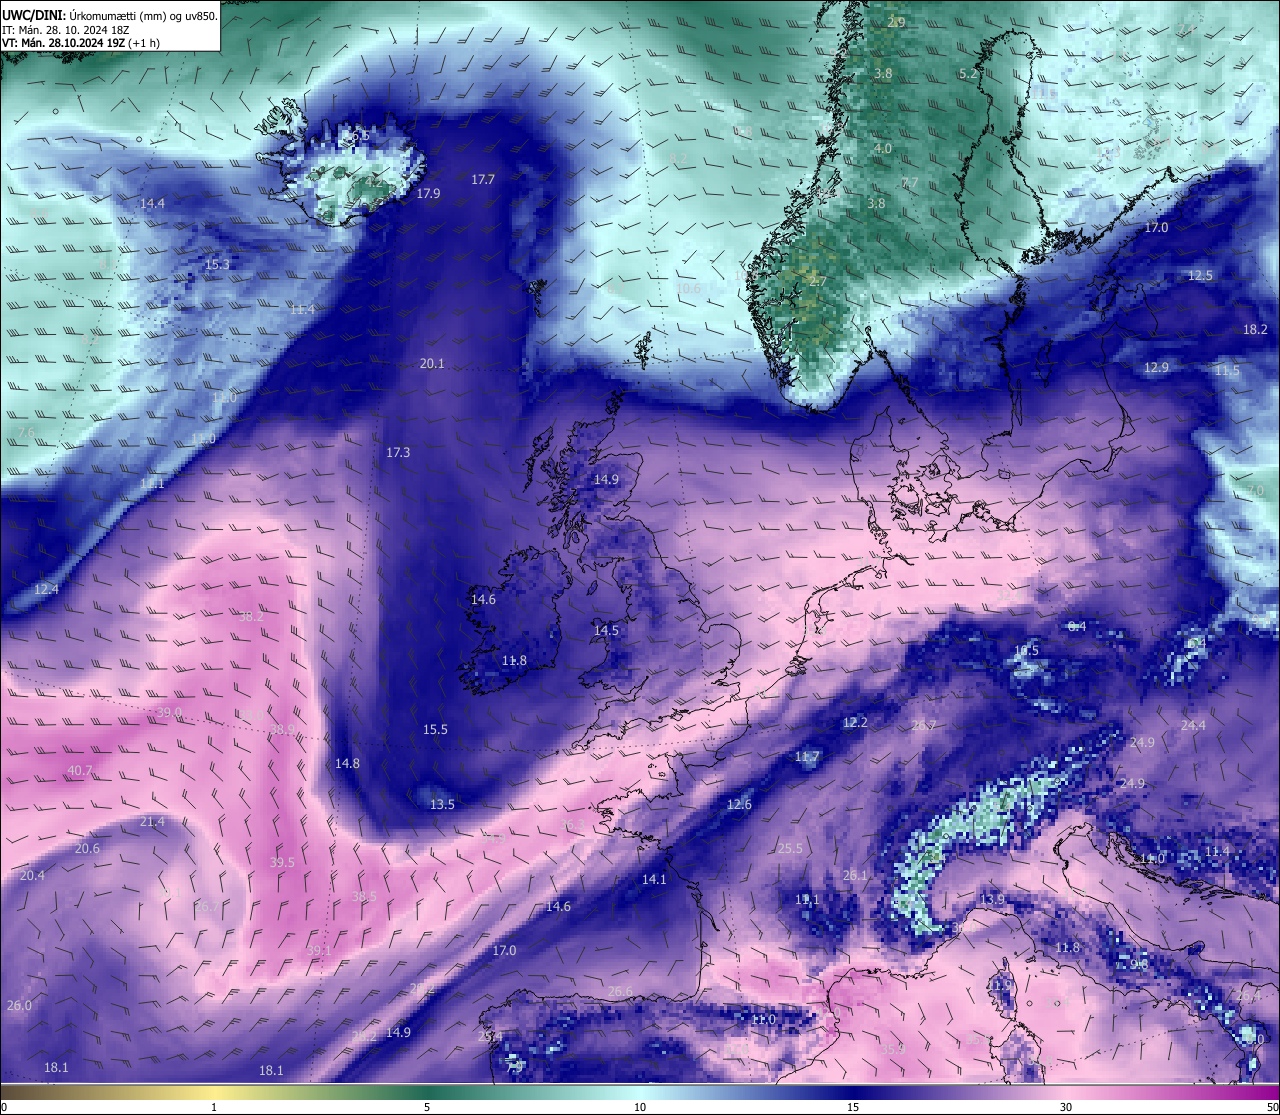The height and width of the screenshot is (1115, 1280).
Task: Click the 14.1 value in Bay of Biscay
Action: pos(654,879)
